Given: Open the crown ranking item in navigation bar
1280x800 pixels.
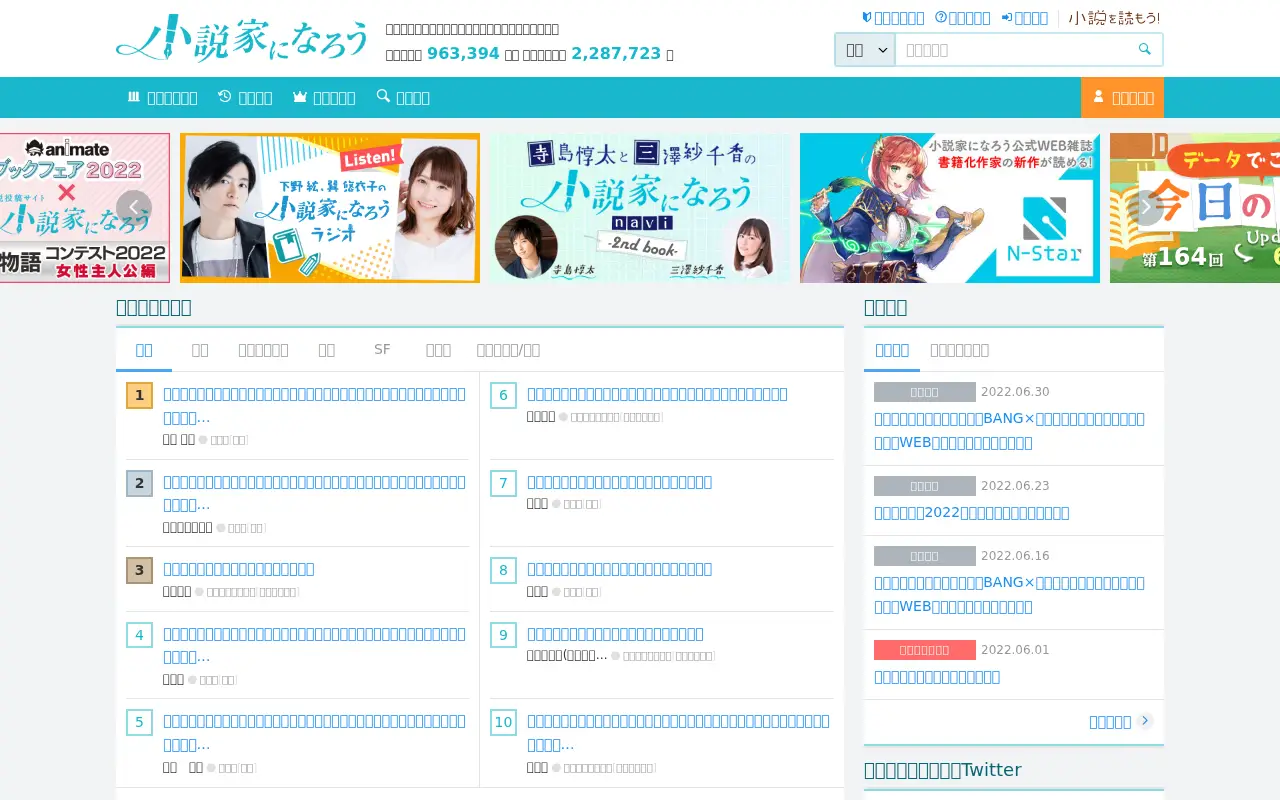Looking at the screenshot, I should (324, 97).
